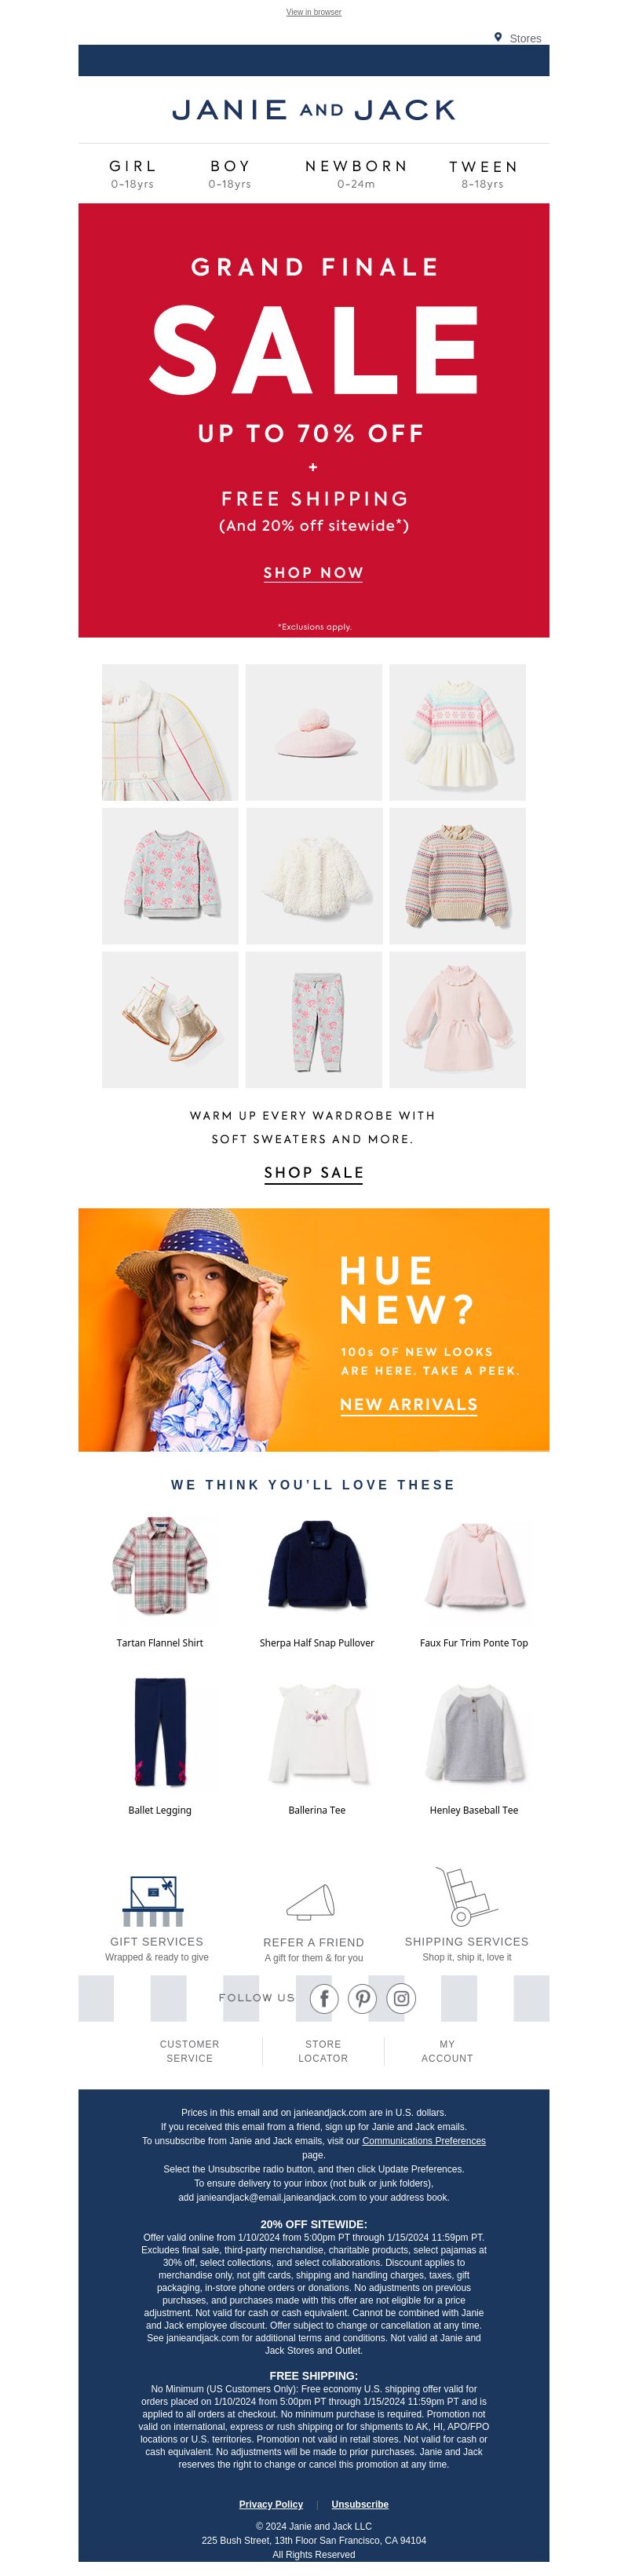Click the Stores location pin icon
The image size is (628, 2576).
point(498,37)
